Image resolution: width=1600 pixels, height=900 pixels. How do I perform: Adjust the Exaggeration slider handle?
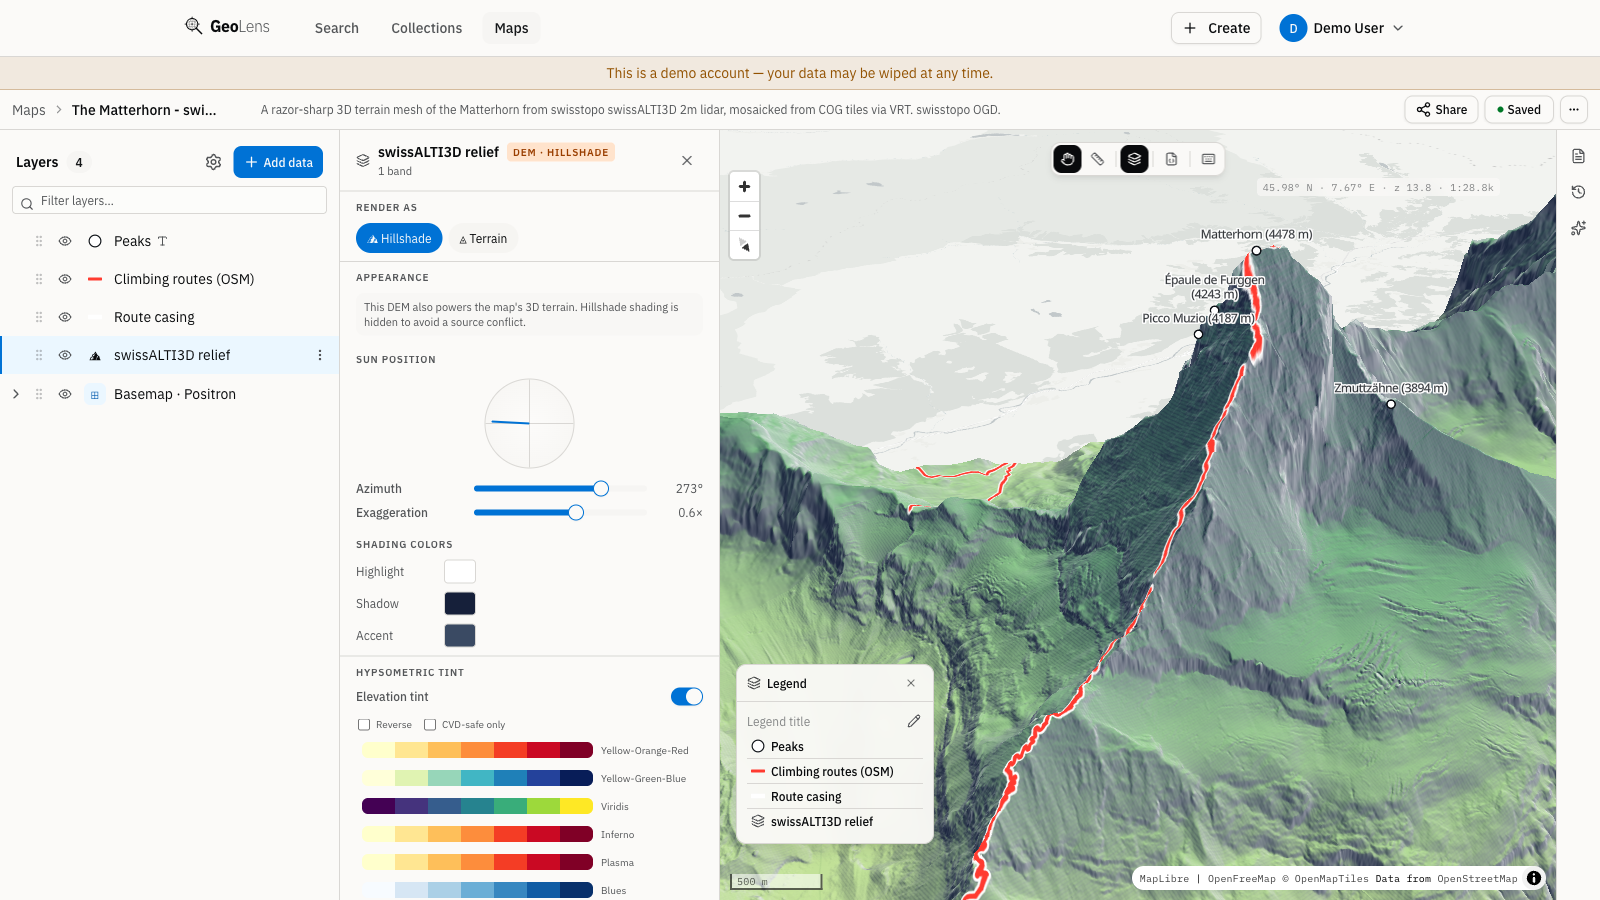[576, 513]
